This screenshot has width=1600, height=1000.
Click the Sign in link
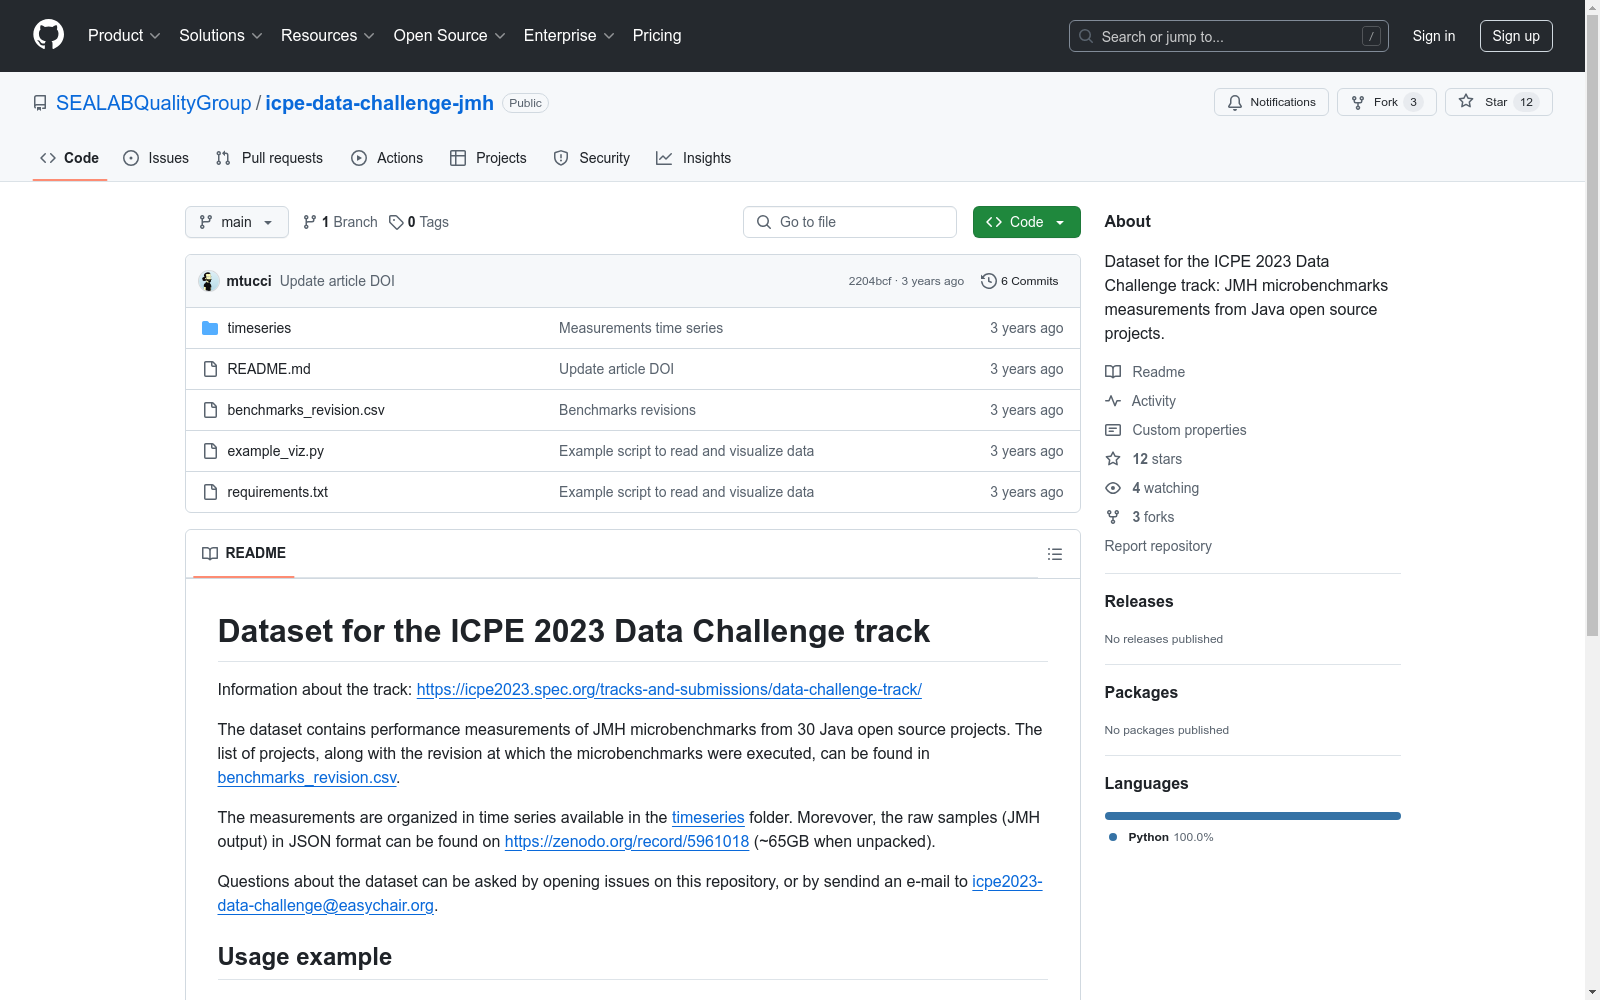pos(1434,36)
